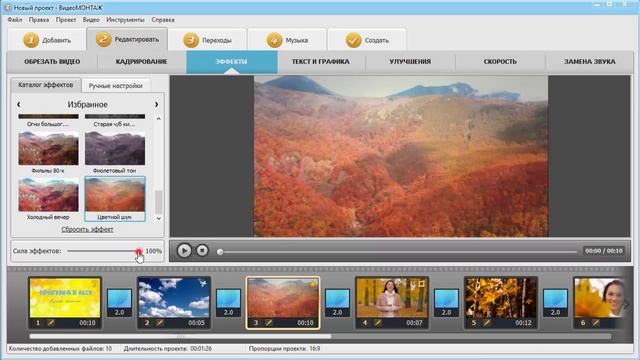Switch to УЛУЧШЕНИЯ section
Image resolution: width=640 pixels, height=360 pixels.
[410, 62]
